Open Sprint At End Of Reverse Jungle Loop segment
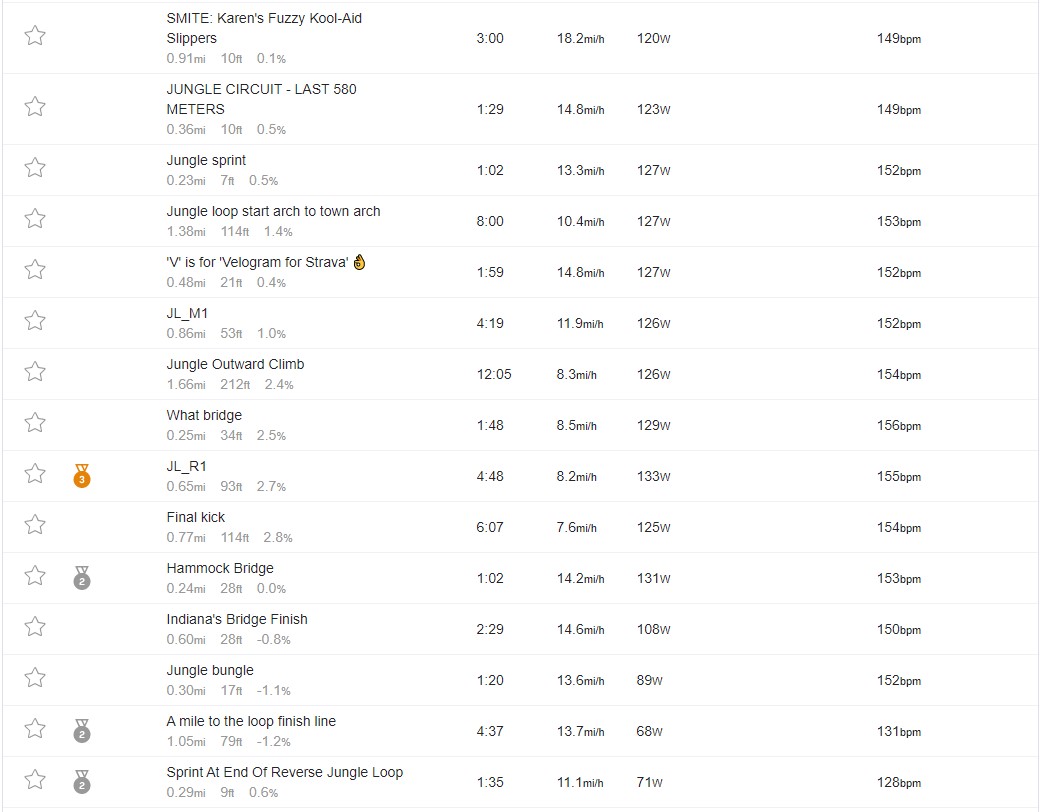Image resolution: width=1042 pixels, height=812 pixels. 284,772
